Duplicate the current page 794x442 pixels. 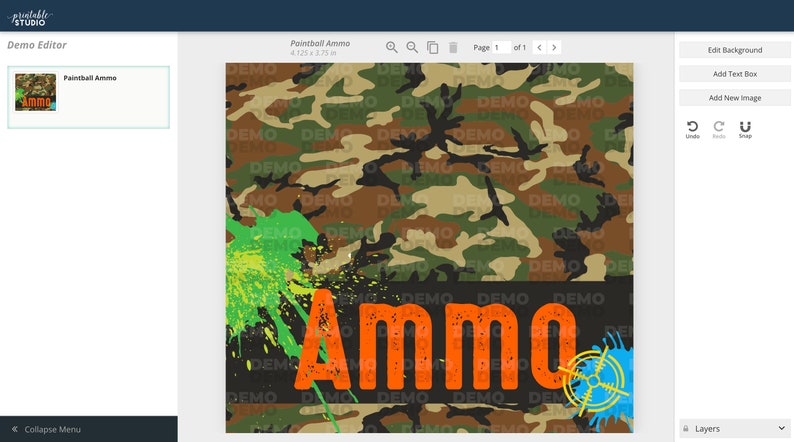(432, 47)
